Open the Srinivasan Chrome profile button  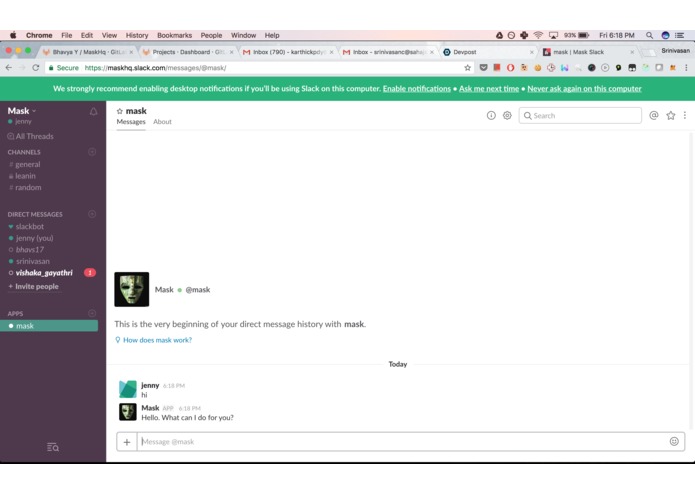coord(675,51)
